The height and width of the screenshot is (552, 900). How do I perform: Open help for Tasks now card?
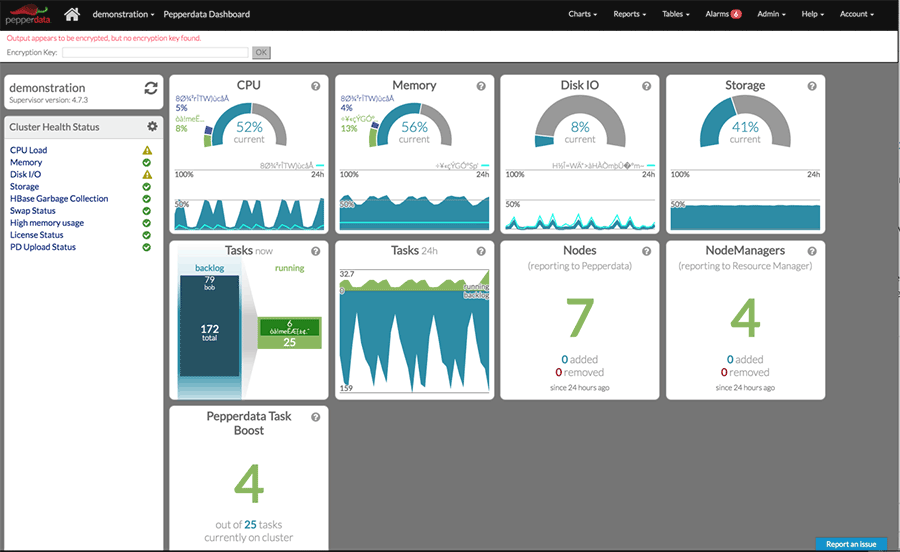click(x=316, y=251)
